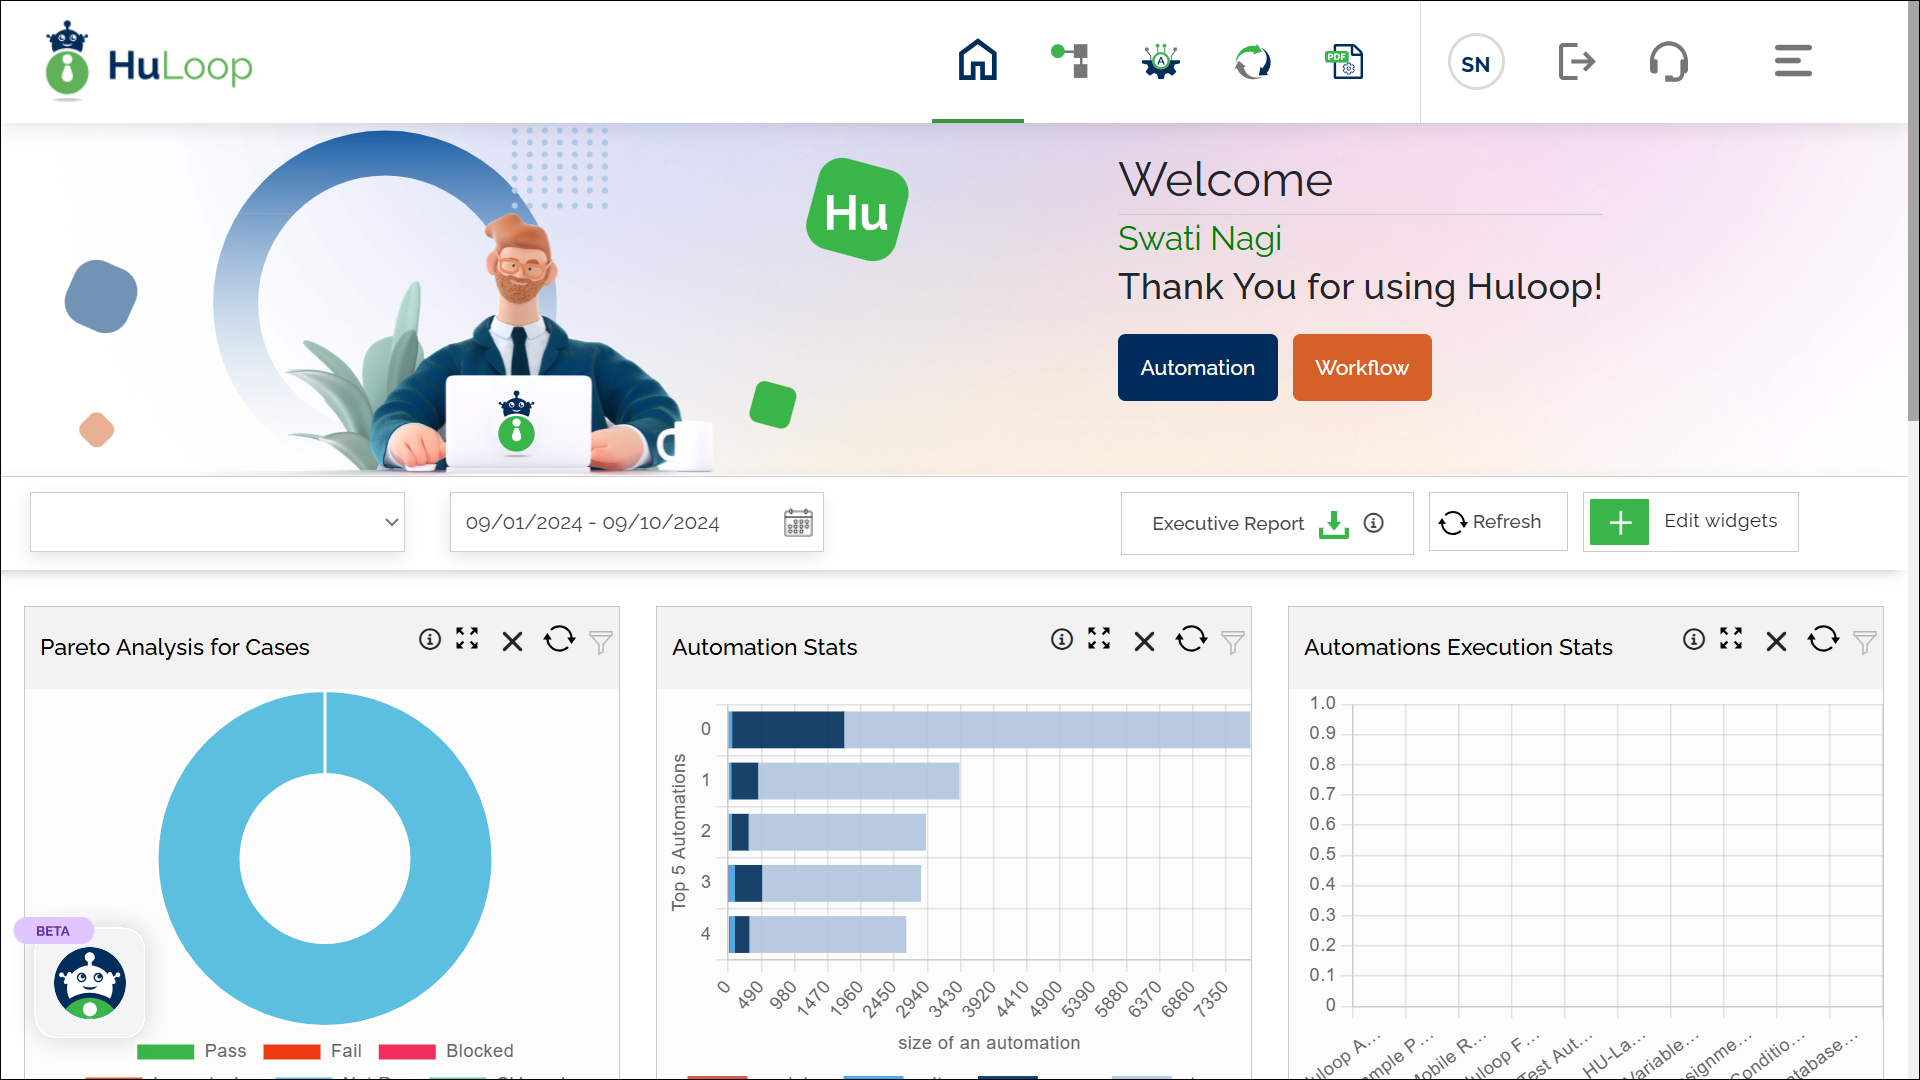Open the hamburger menu

coord(1793,61)
